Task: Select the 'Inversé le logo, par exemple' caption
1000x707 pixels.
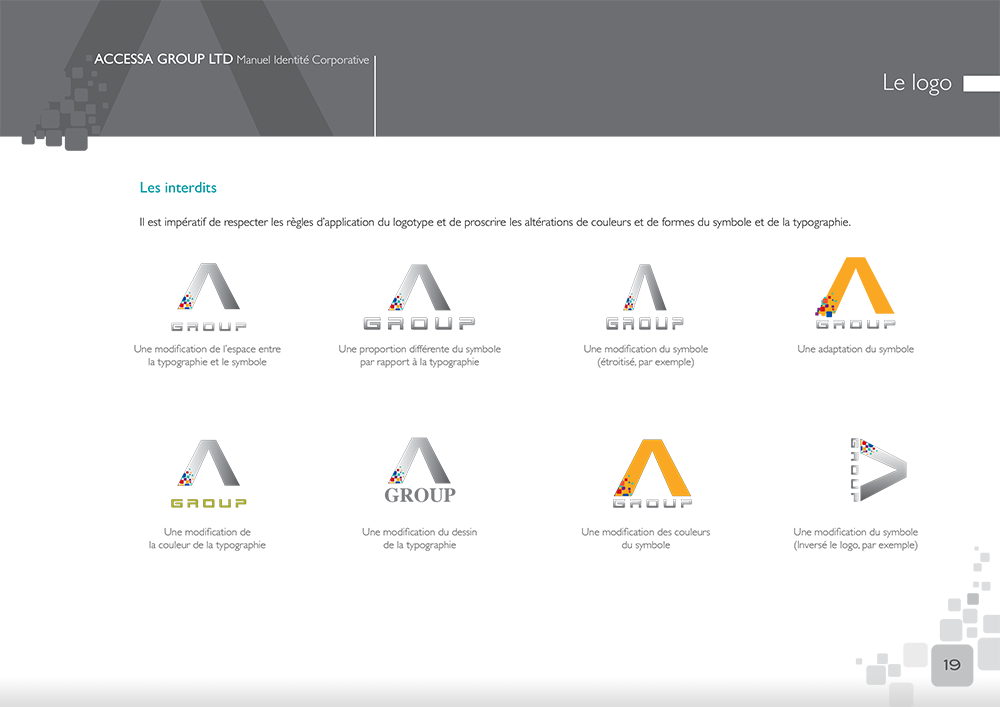Action: click(x=855, y=545)
